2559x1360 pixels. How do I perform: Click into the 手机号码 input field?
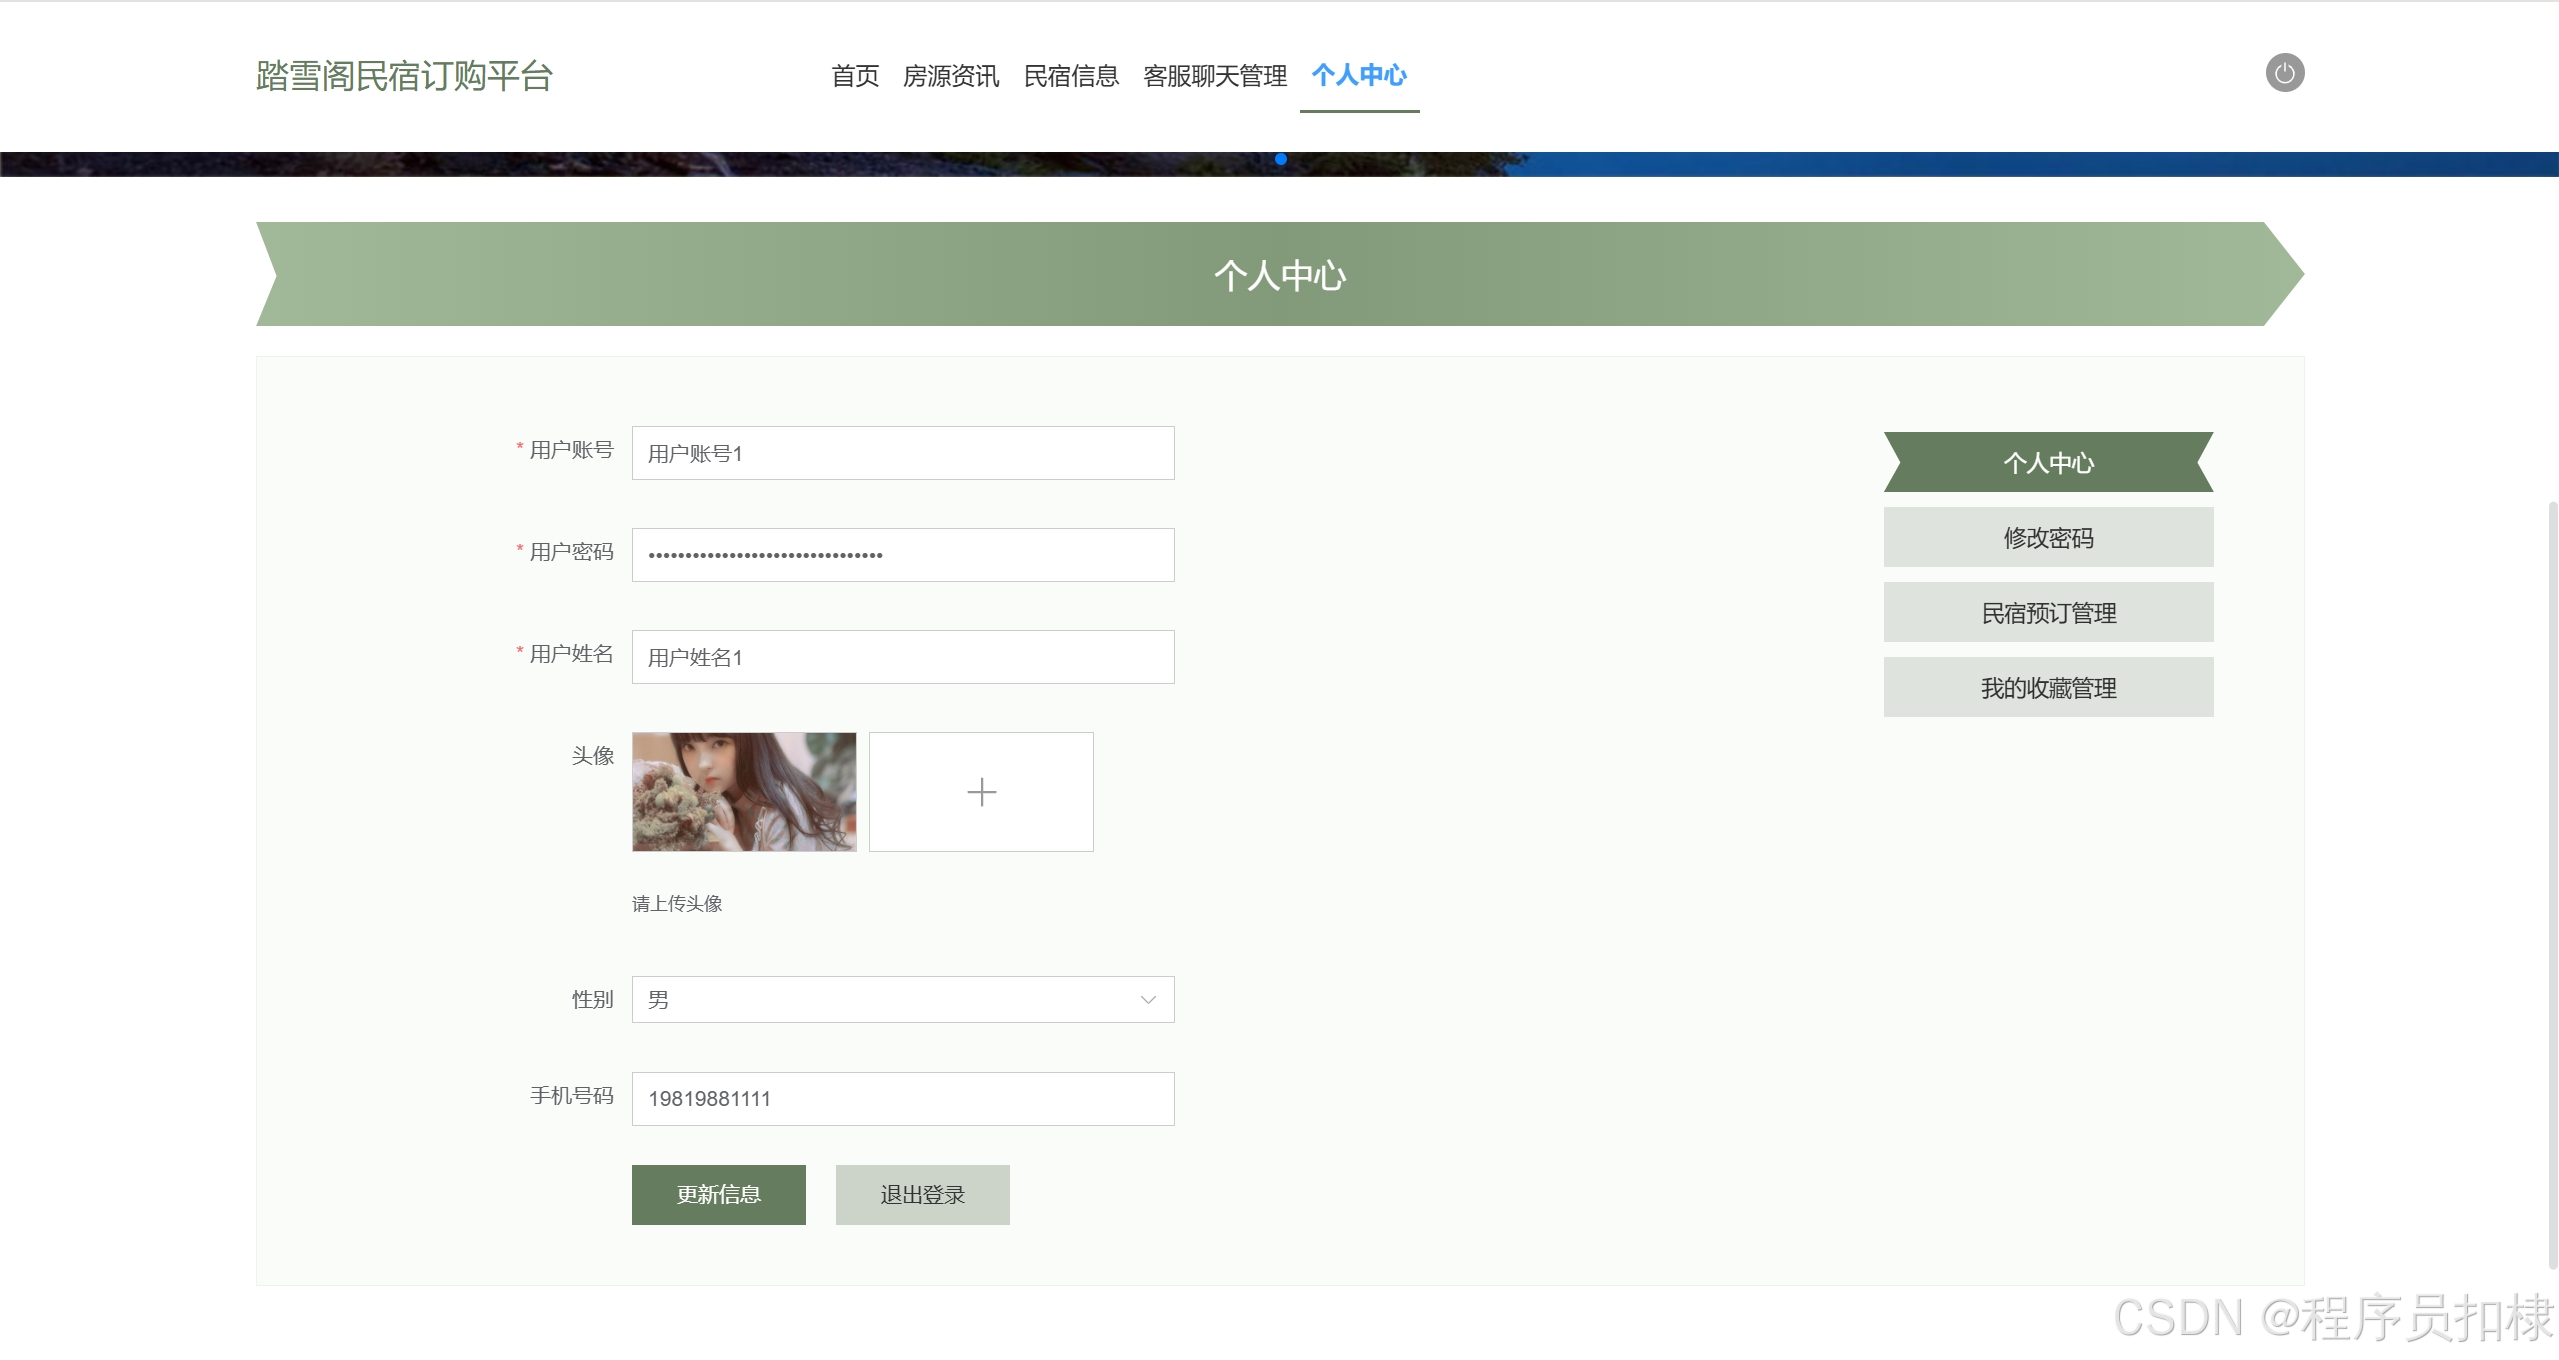pos(902,1099)
